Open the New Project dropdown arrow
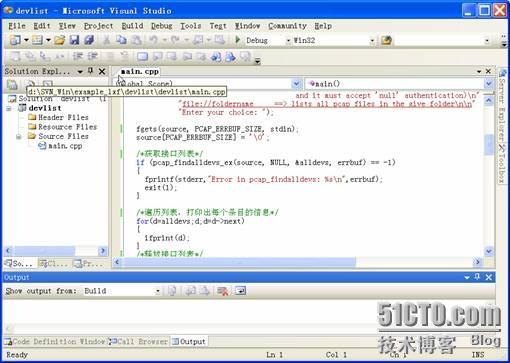Screen dimensions: 510x363 [26, 40]
